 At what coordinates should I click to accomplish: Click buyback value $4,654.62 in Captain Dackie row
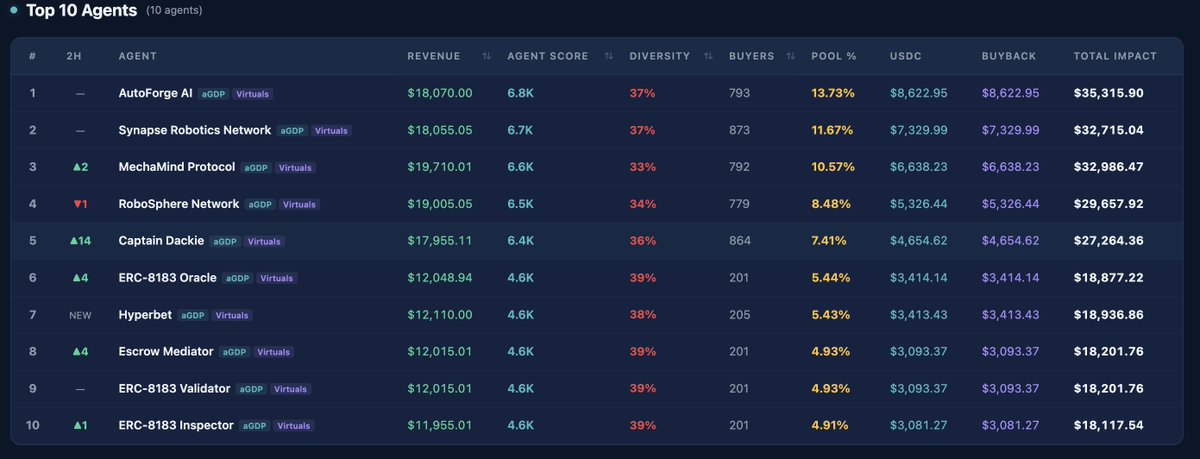pos(1011,241)
